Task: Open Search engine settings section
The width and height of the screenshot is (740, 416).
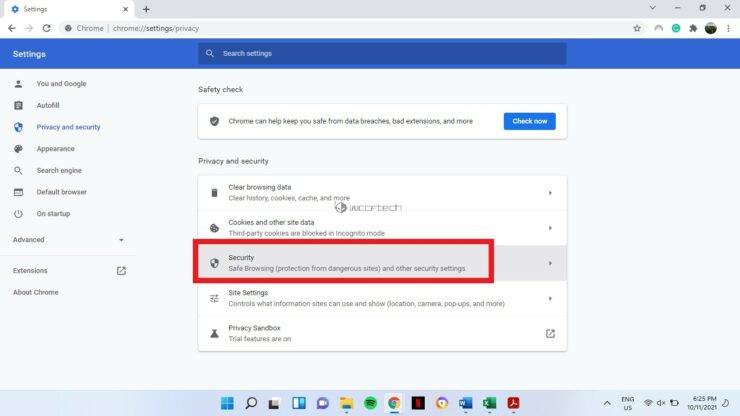Action: [59, 170]
